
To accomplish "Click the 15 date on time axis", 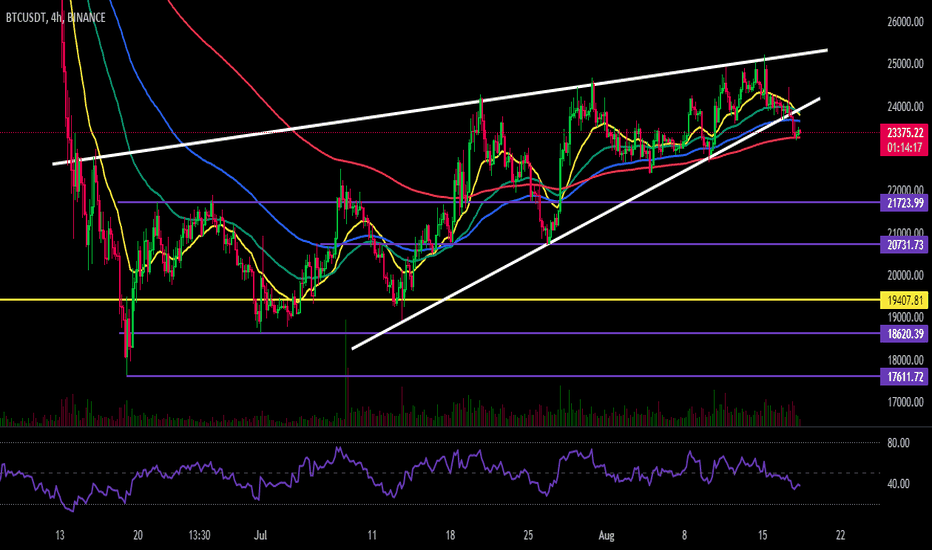I will [x=763, y=535].
